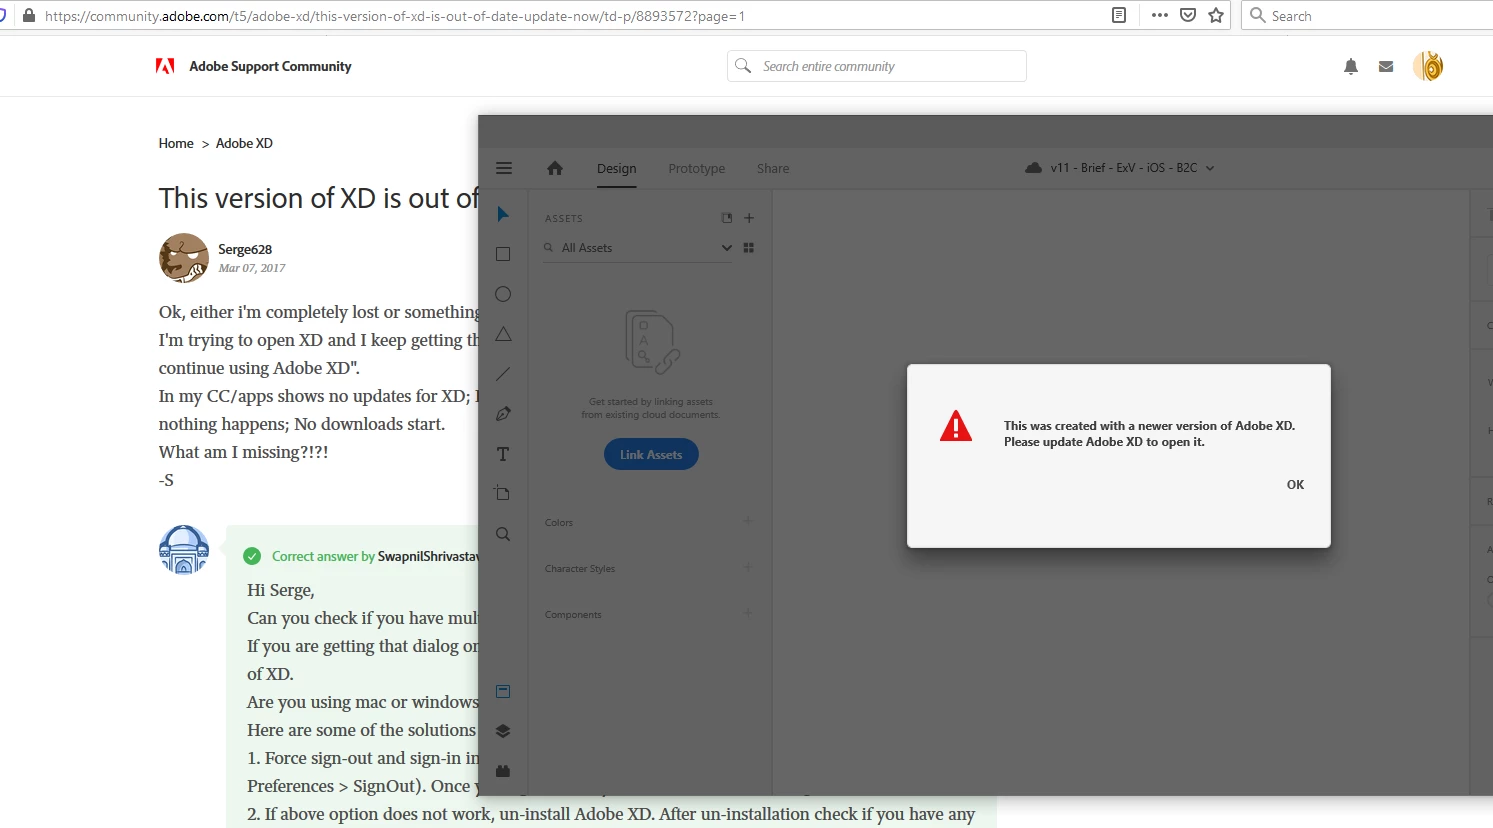1493x828 pixels.
Task: Activate the Artboard tool
Action: click(x=503, y=493)
